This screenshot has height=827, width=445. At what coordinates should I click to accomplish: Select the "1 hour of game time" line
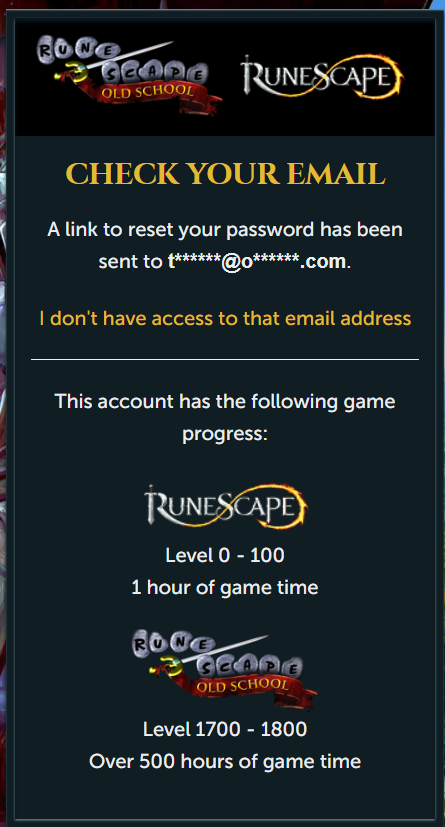(225, 587)
